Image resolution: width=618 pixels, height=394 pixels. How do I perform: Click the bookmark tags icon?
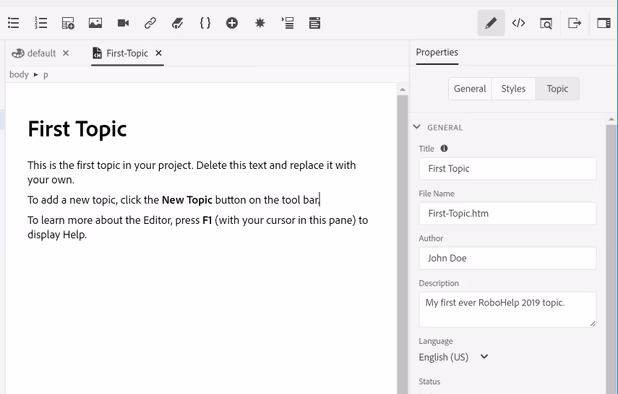click(x=177, y=23)
